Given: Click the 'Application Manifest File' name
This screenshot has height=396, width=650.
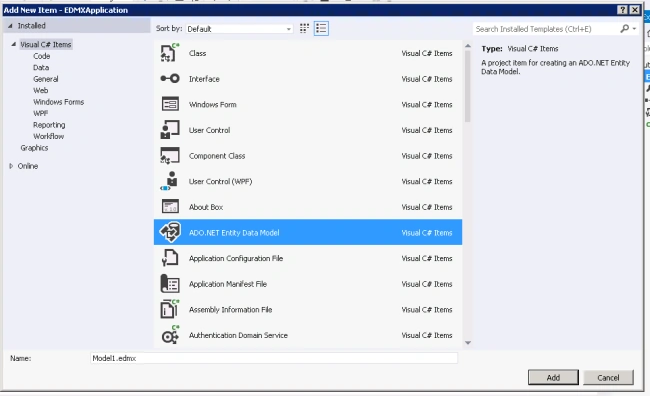Looking at the screenshot, I should pyautogui.click(x=228, y=284).
